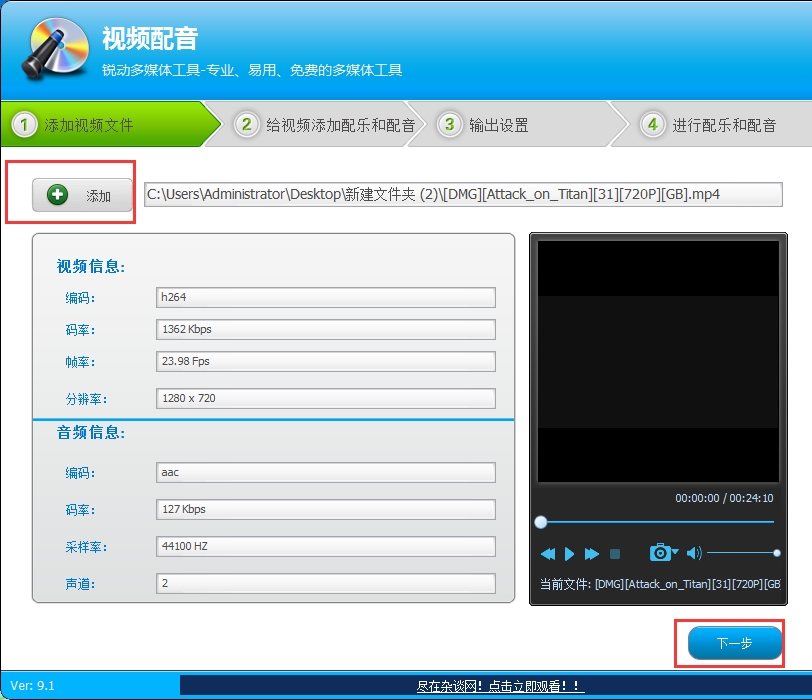The width and height of the screenshot is (812, 700).
Task: Click the video bitrate field 1362 Kbps
Action: (x=326, y=329)
